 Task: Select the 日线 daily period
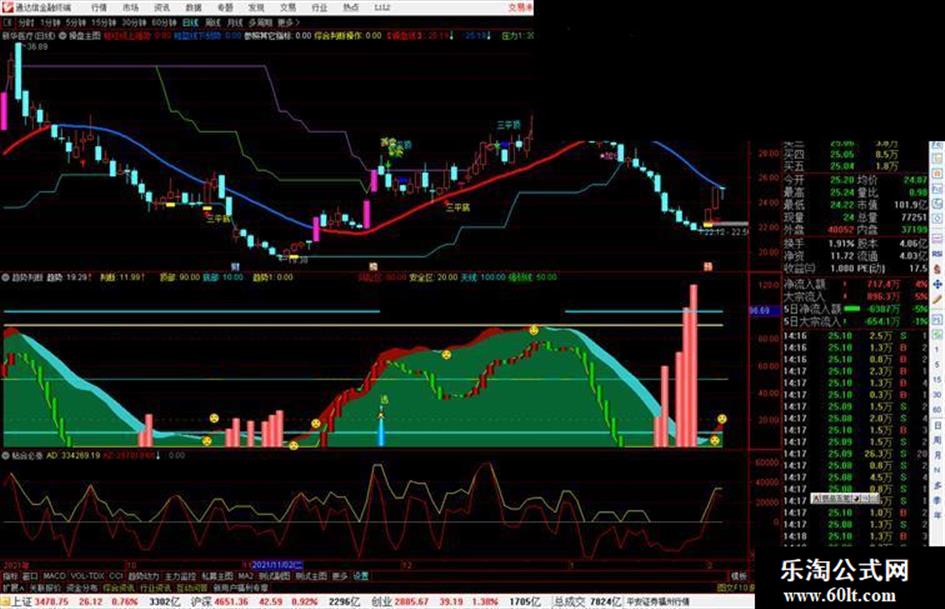(x=190, y=22)
